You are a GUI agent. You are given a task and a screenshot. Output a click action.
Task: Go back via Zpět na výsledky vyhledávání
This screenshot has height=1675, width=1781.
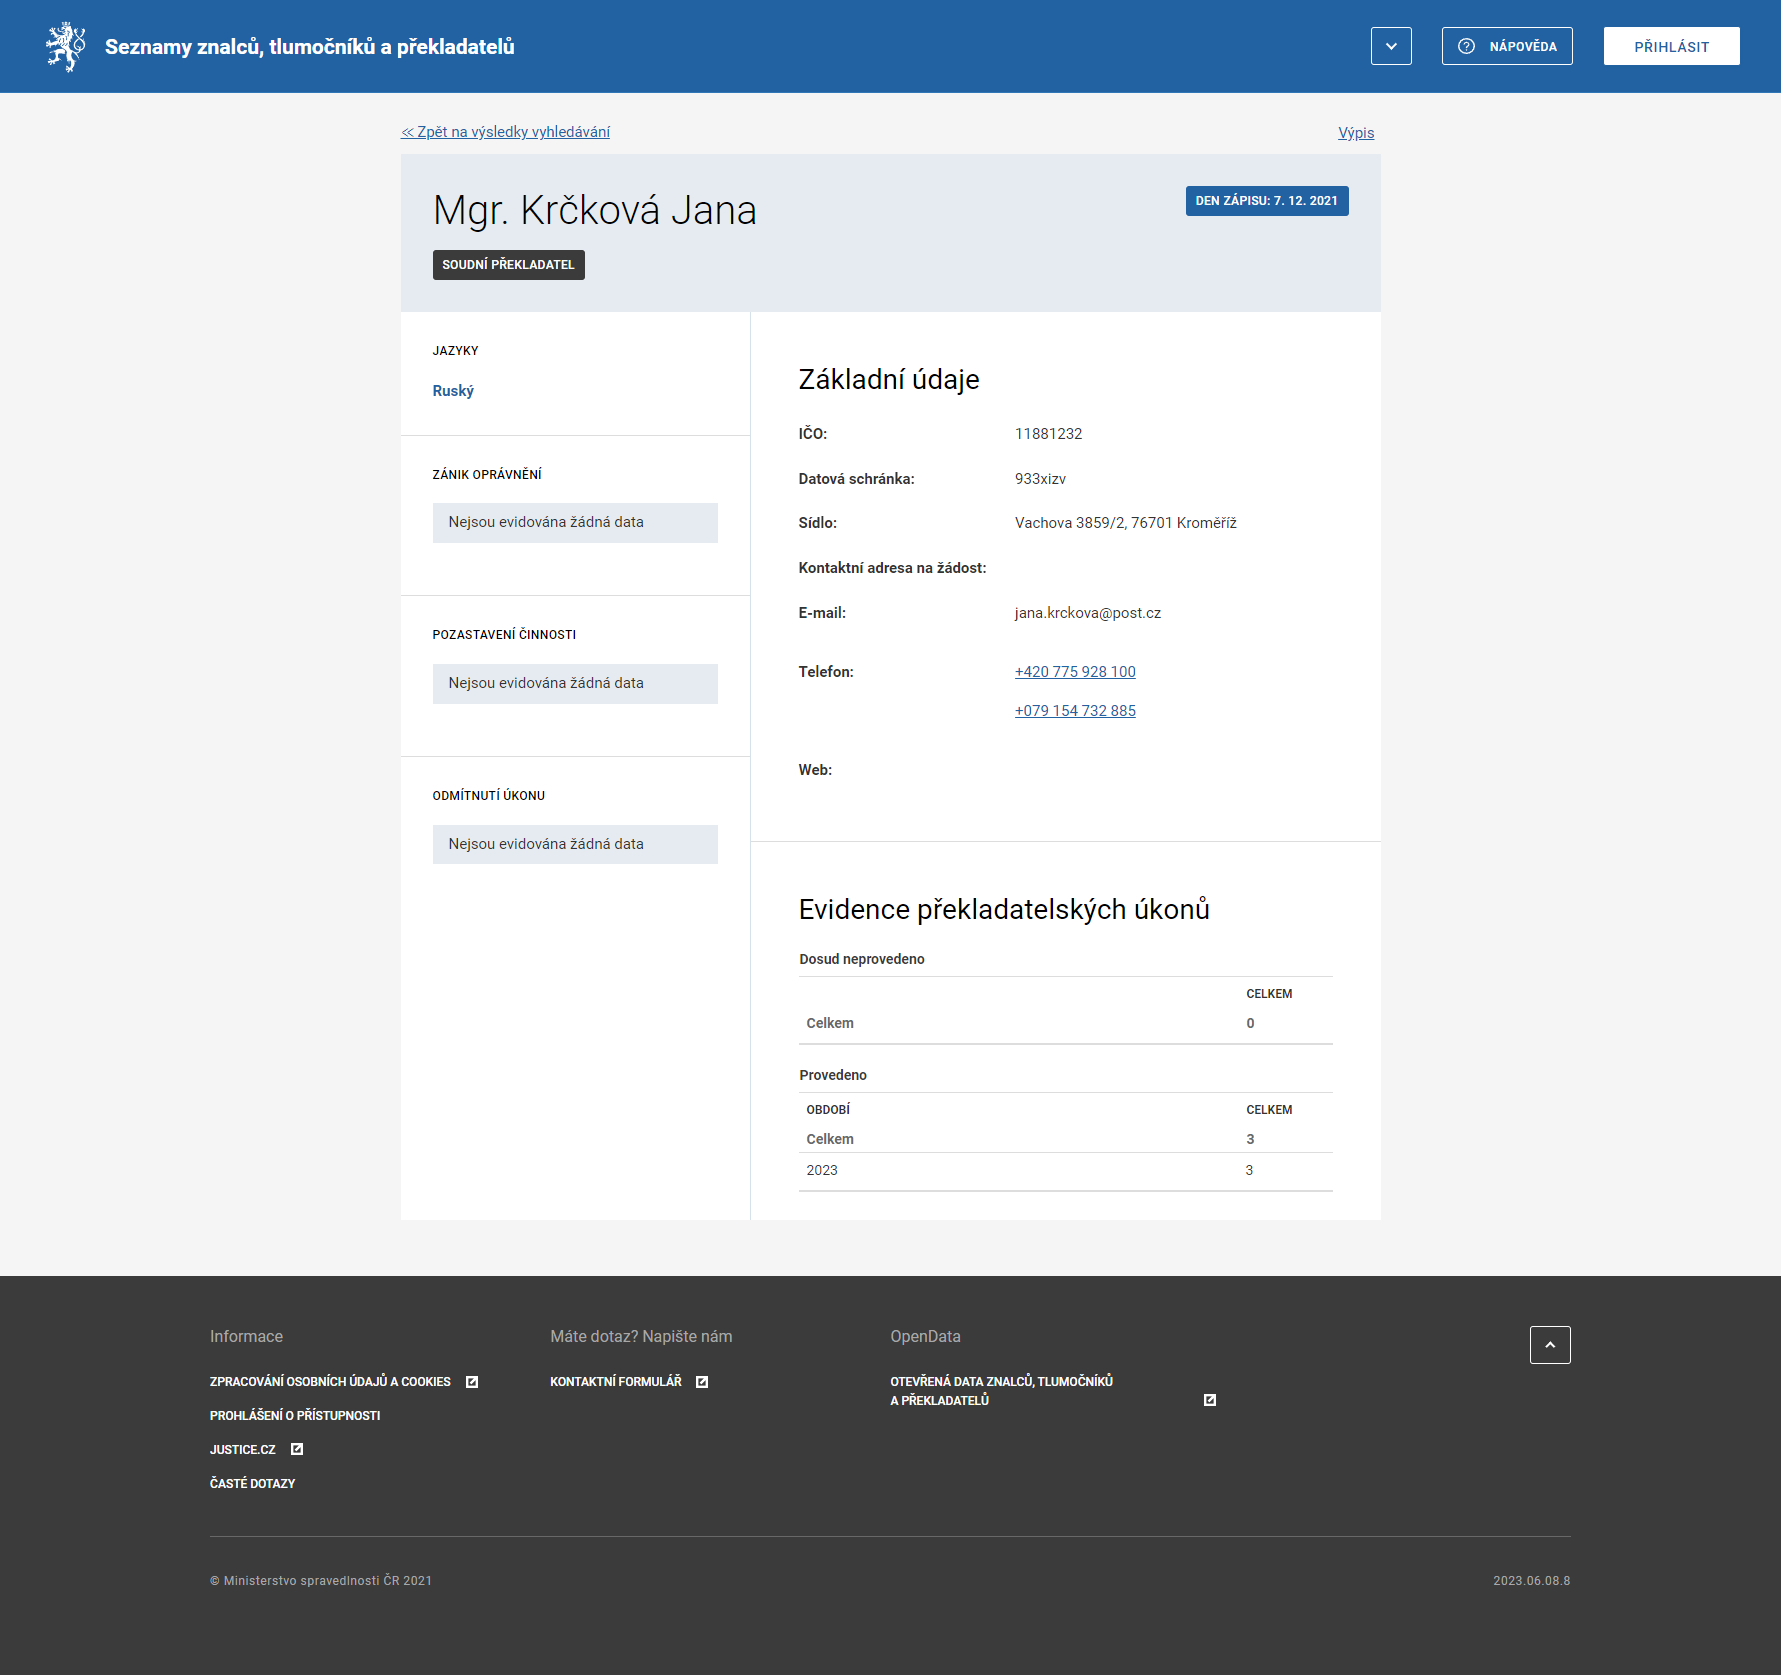(x=505, y=132)
